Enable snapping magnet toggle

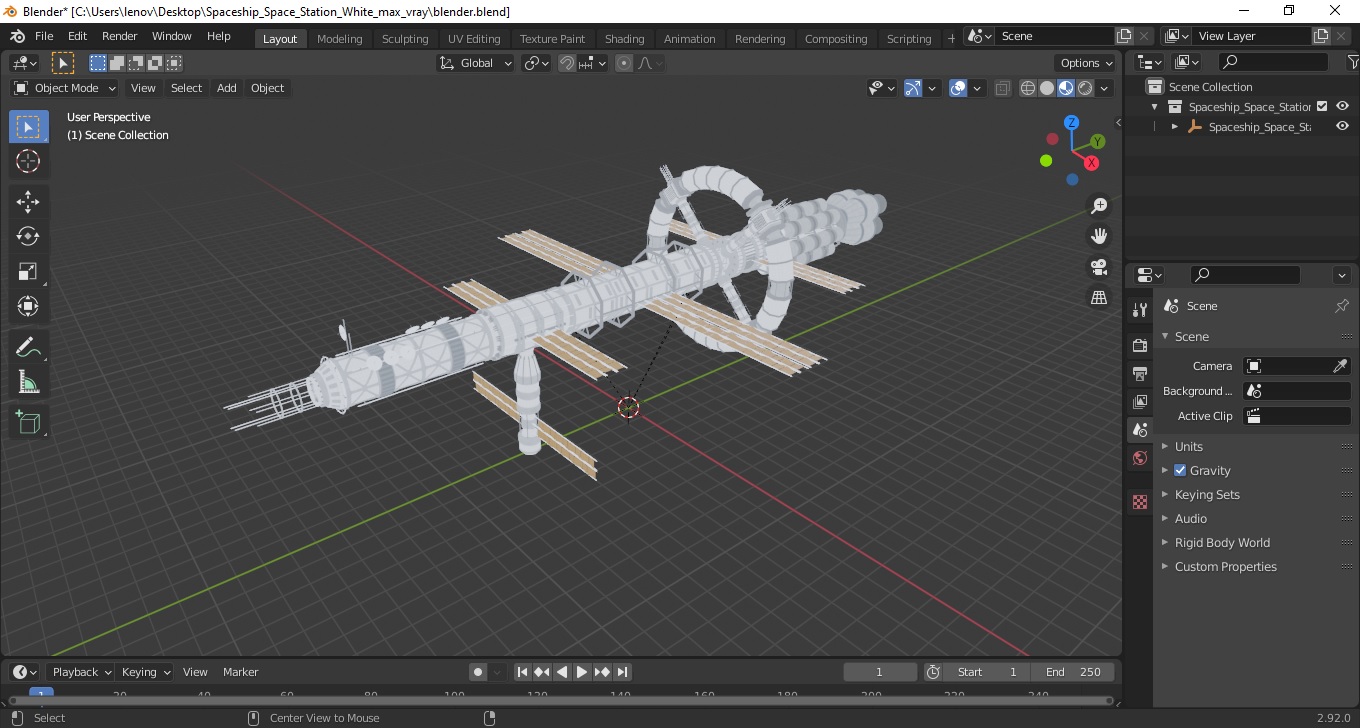(567, 63)
